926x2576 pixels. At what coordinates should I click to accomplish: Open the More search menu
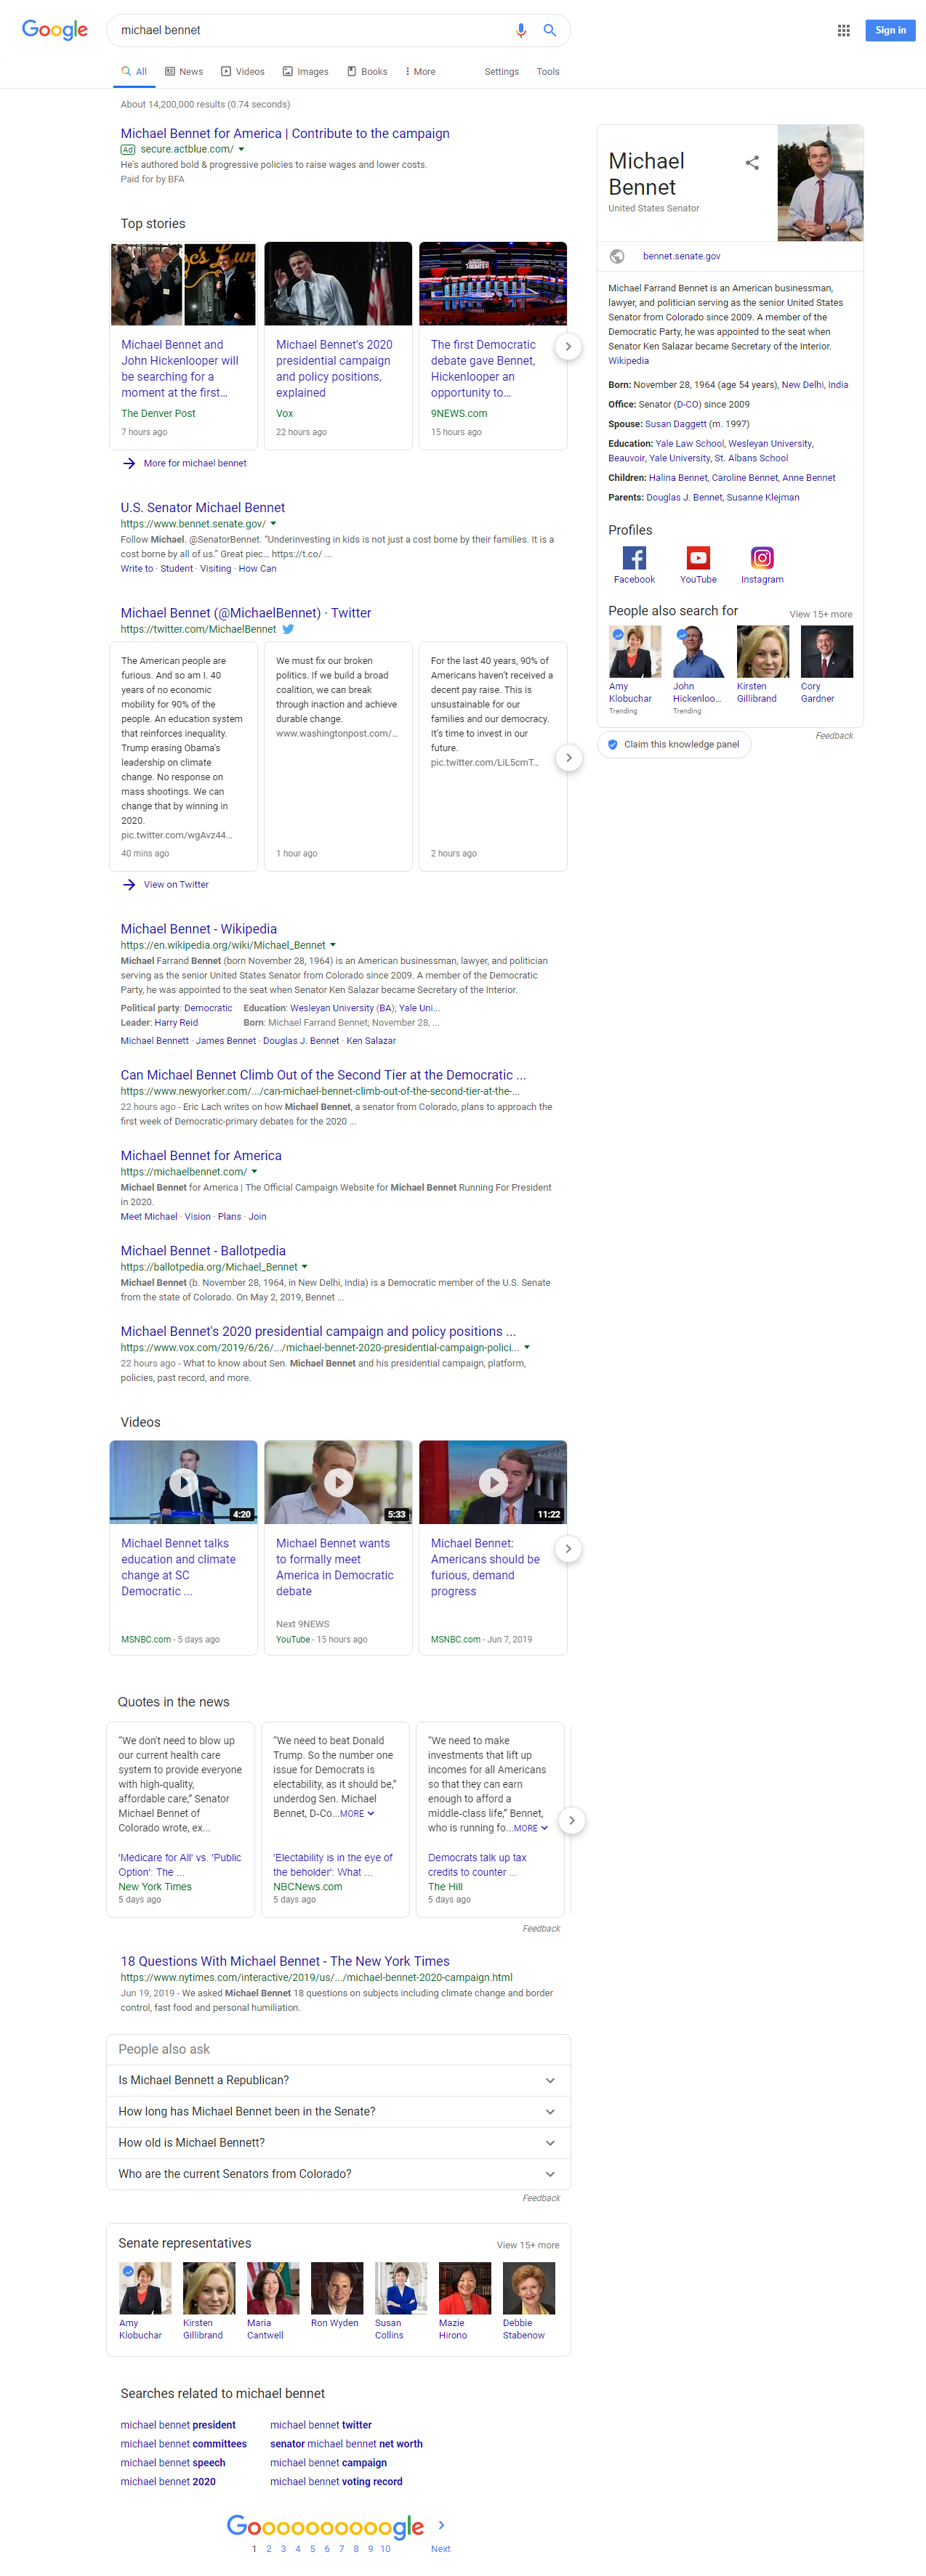(x=420, y=71)
